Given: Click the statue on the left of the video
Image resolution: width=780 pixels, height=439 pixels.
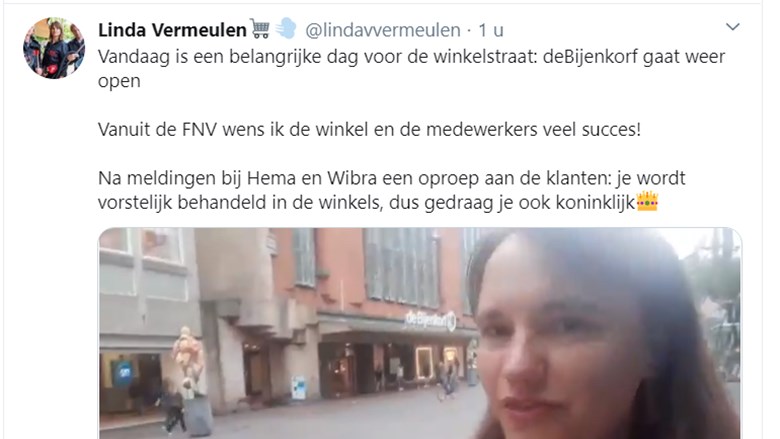Looking at the screenshot, I should point(188,362).
